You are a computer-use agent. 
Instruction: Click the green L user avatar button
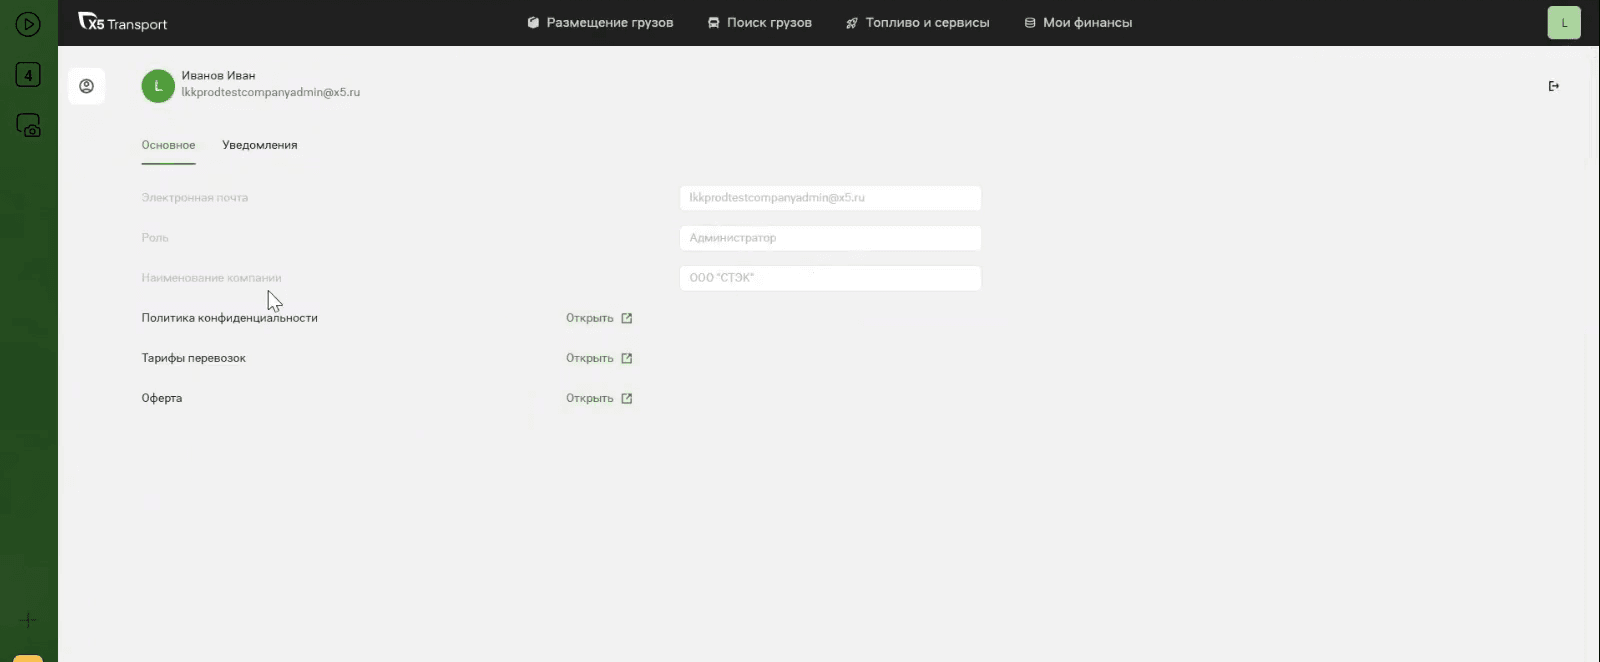pyautogui.click(x=1564, y=23)
